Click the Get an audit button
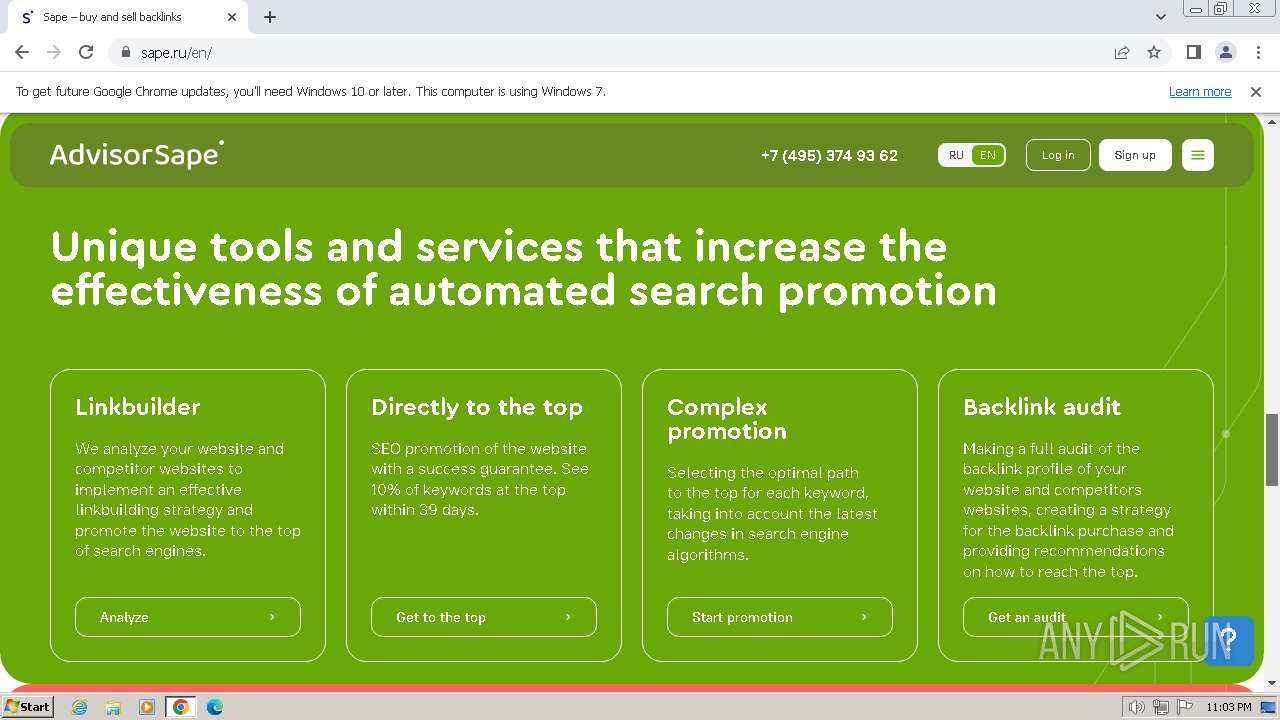Screen dimensions: 1280x720 tap(1076, 617)
